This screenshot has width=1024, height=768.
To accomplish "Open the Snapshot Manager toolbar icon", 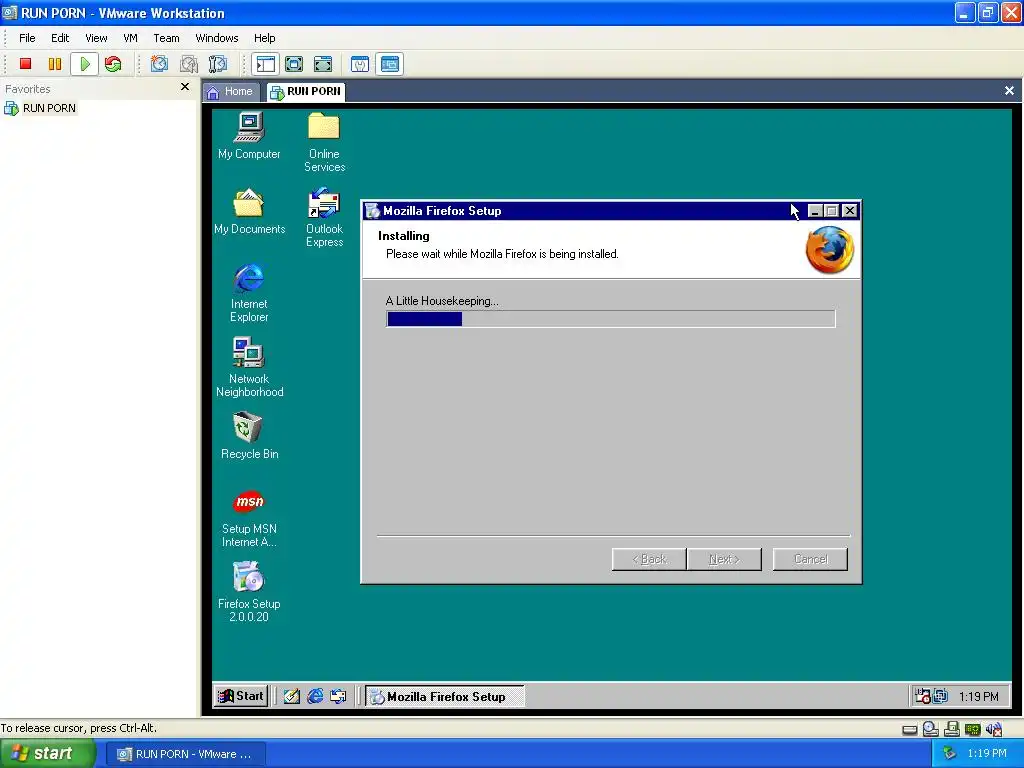I will (217, 64).
